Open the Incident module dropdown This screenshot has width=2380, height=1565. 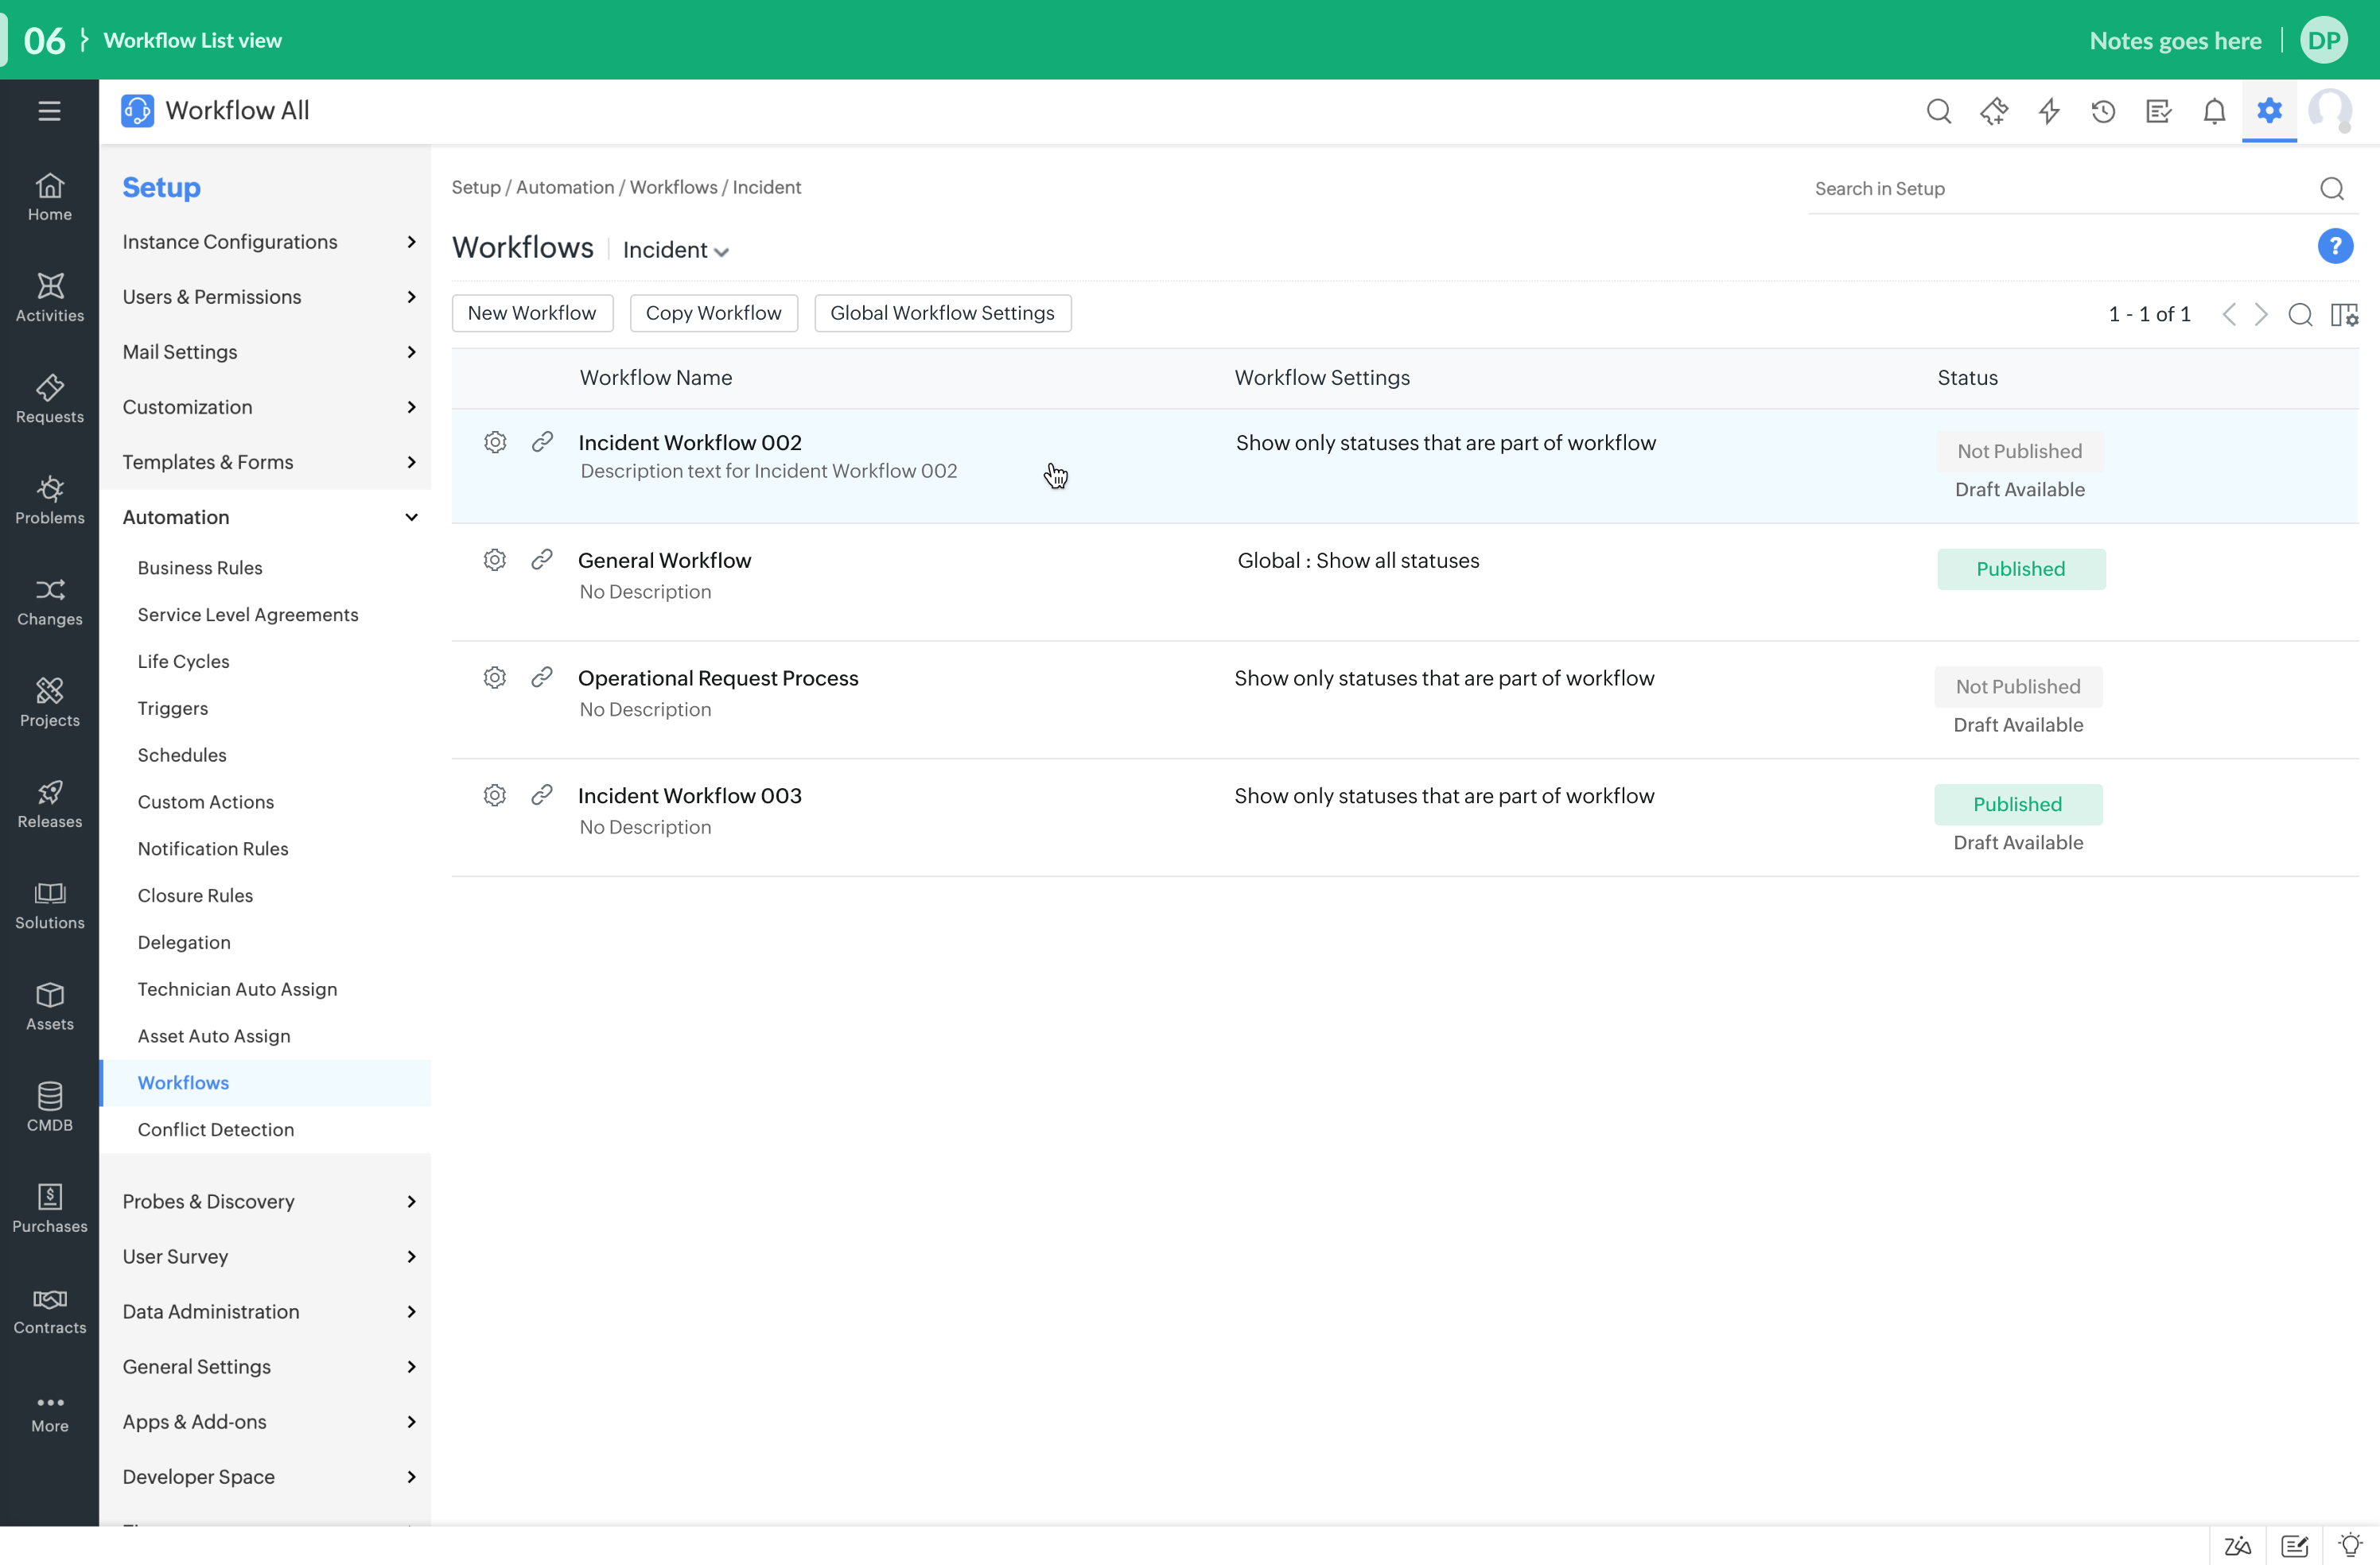(676, 250)
